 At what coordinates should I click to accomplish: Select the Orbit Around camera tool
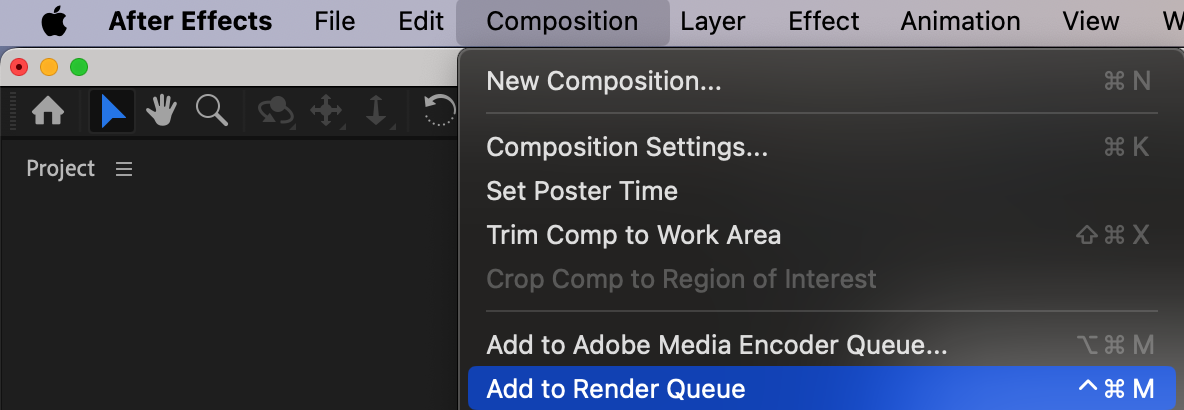(x=275, y=111)
